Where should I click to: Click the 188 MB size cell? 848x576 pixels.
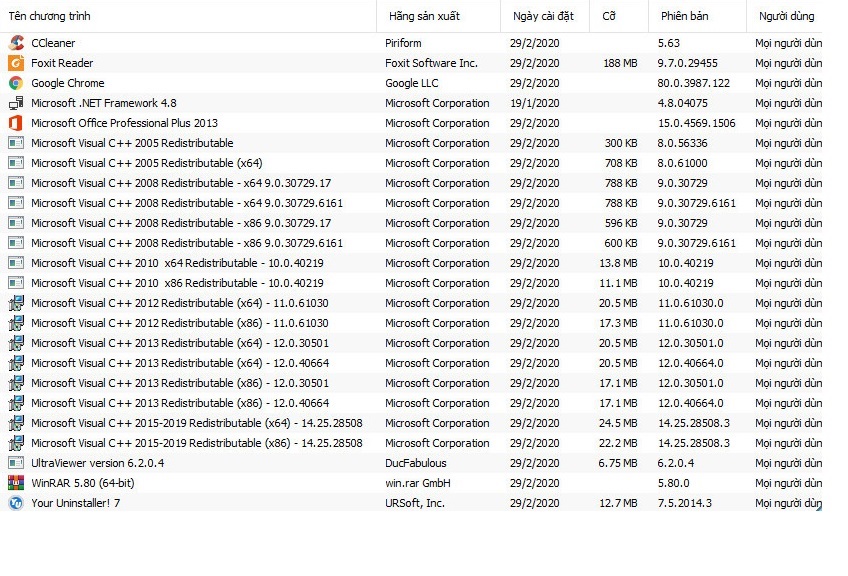tap(620, 63)
